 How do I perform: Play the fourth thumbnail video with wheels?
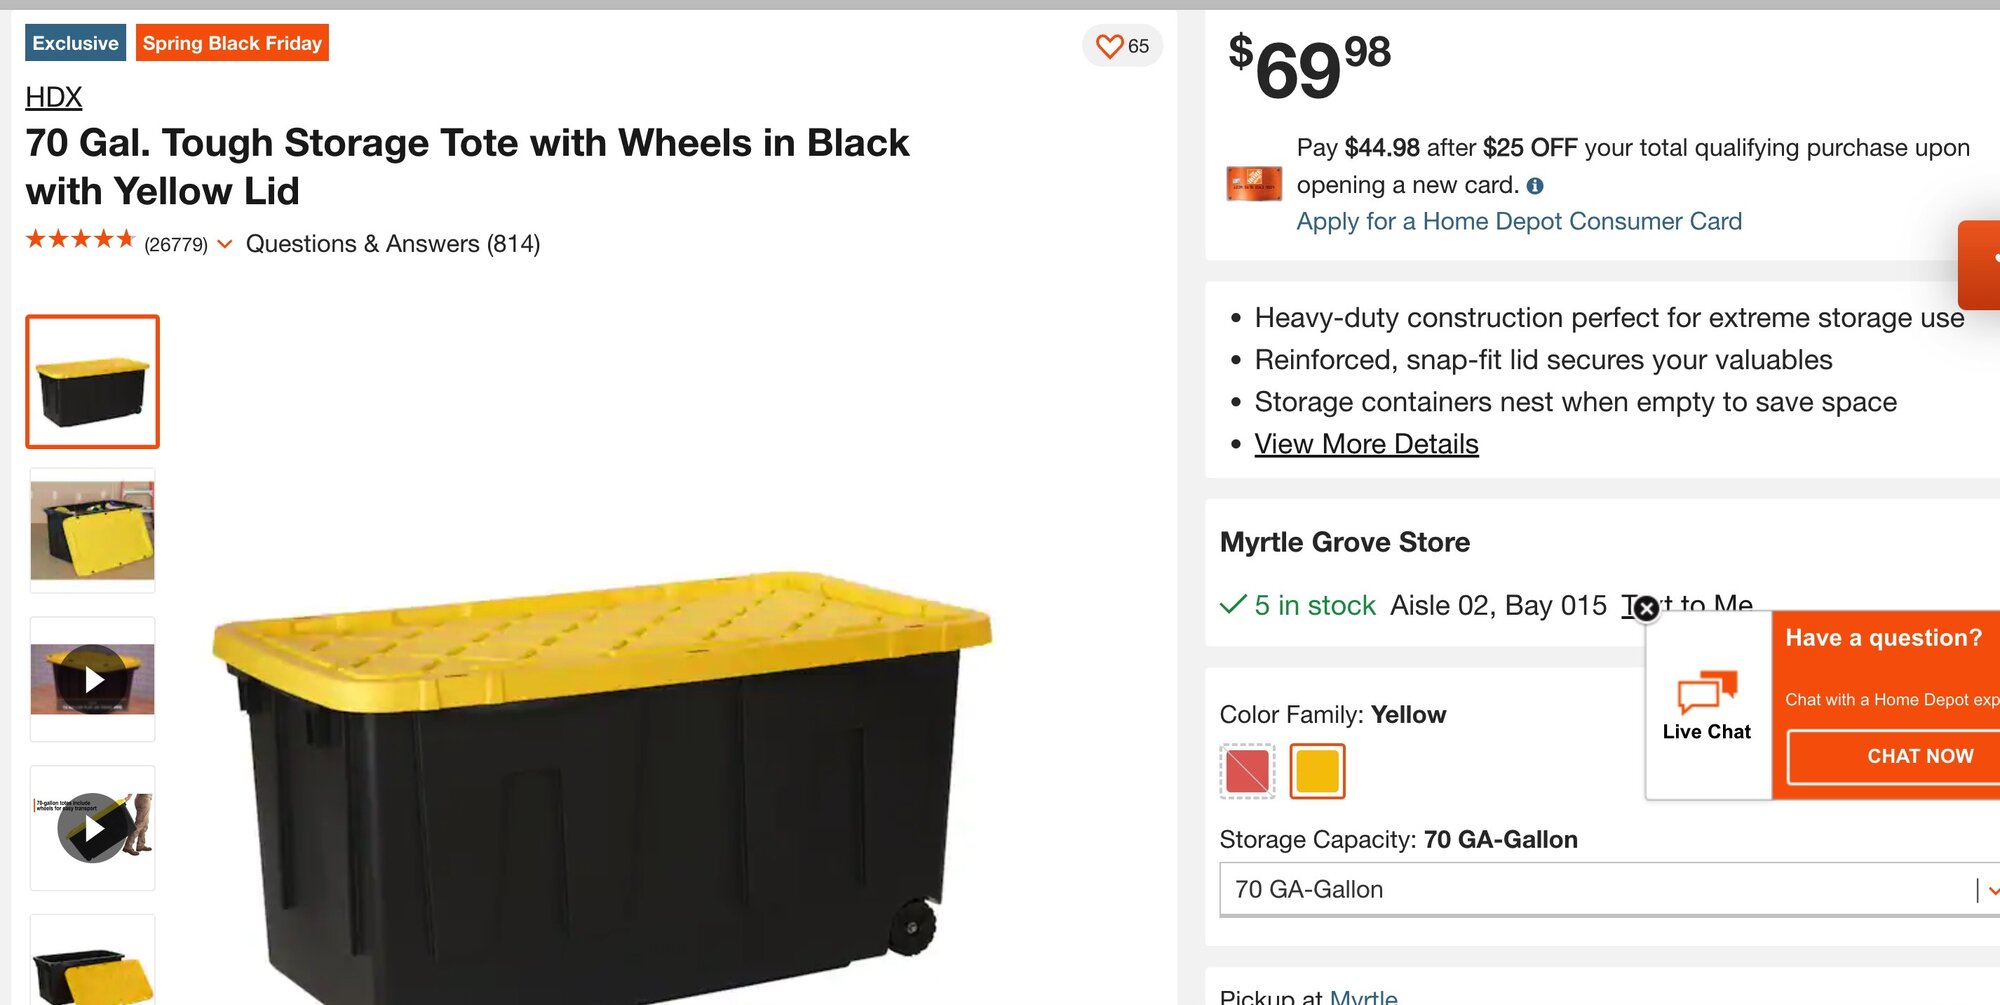click(93, 828)
